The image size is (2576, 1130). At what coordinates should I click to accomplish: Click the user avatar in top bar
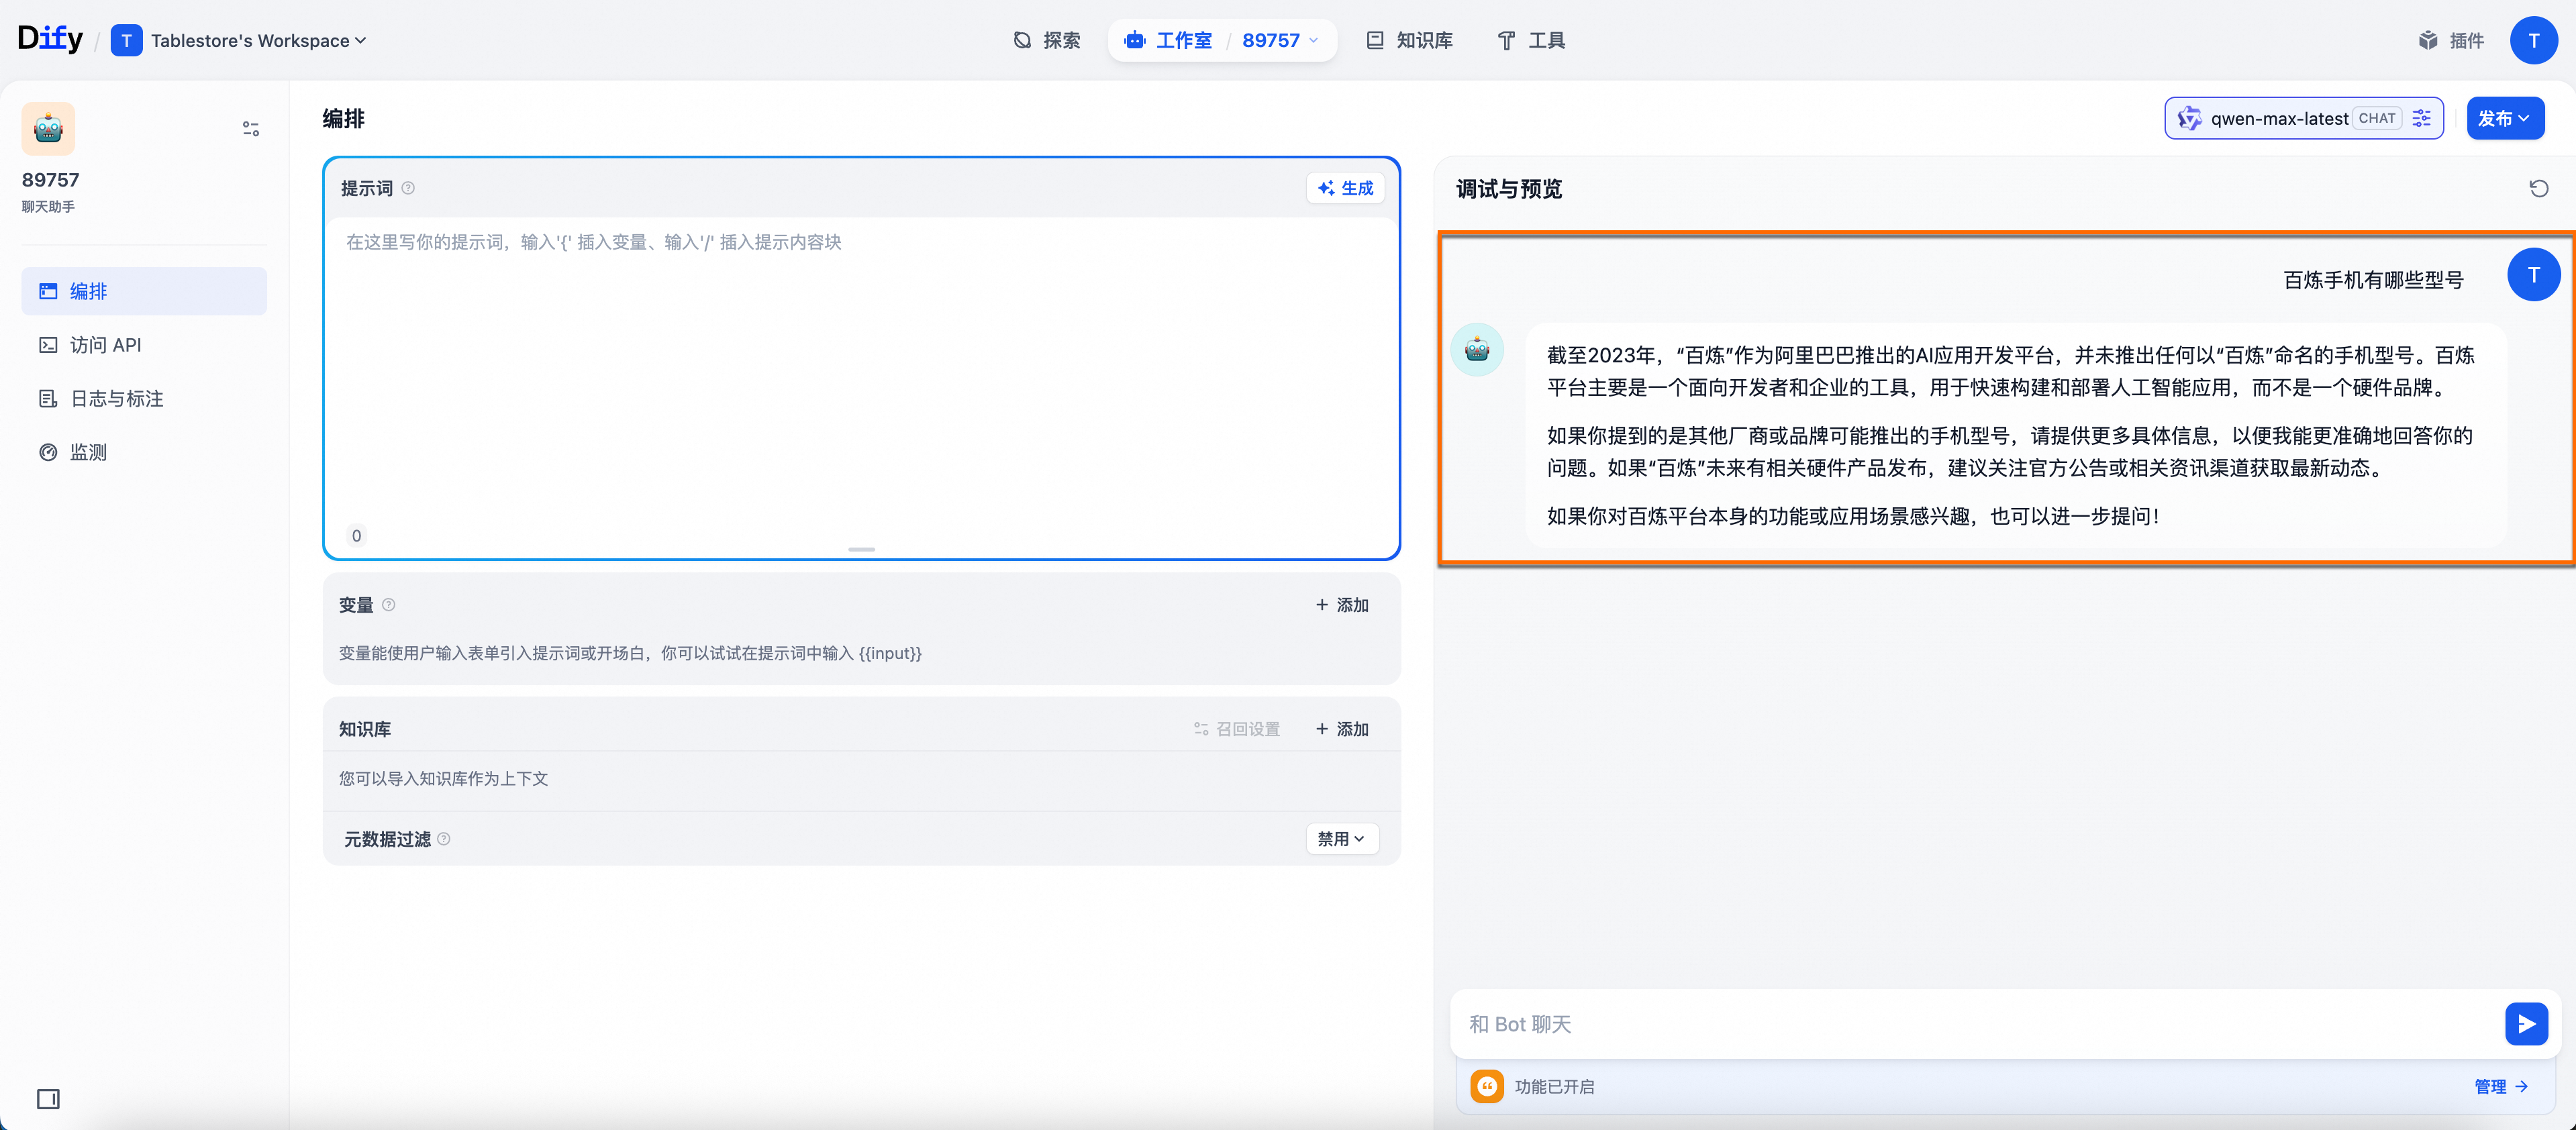[x=2533, y=40]
